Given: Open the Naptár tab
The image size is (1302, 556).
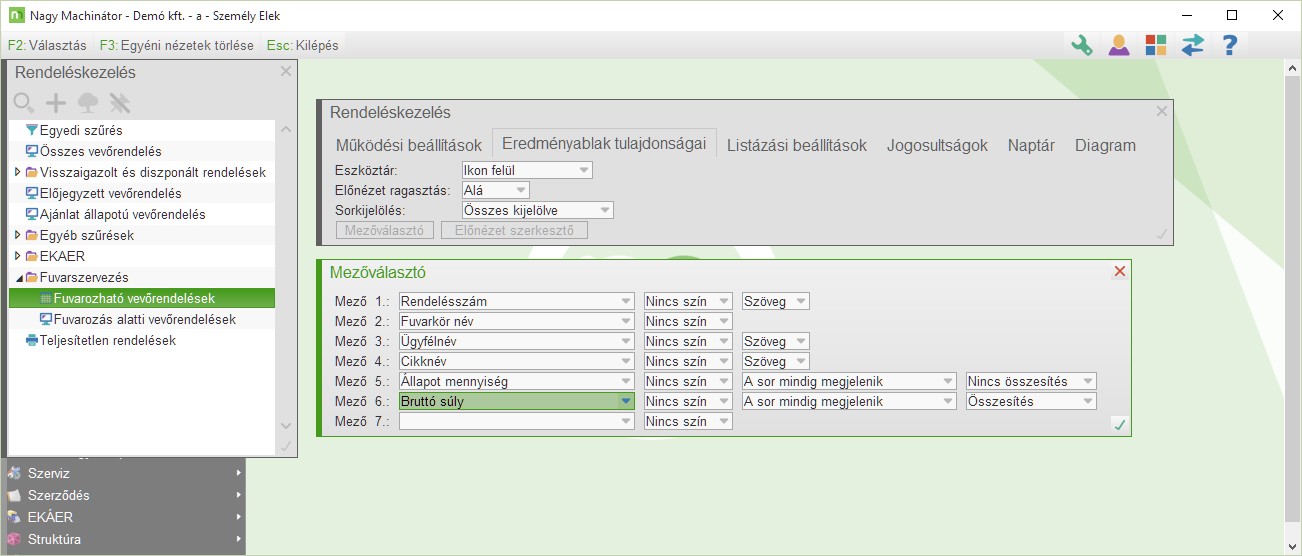Looking at the screenshot, I should pyautogui.click(x=1031, y=145).
